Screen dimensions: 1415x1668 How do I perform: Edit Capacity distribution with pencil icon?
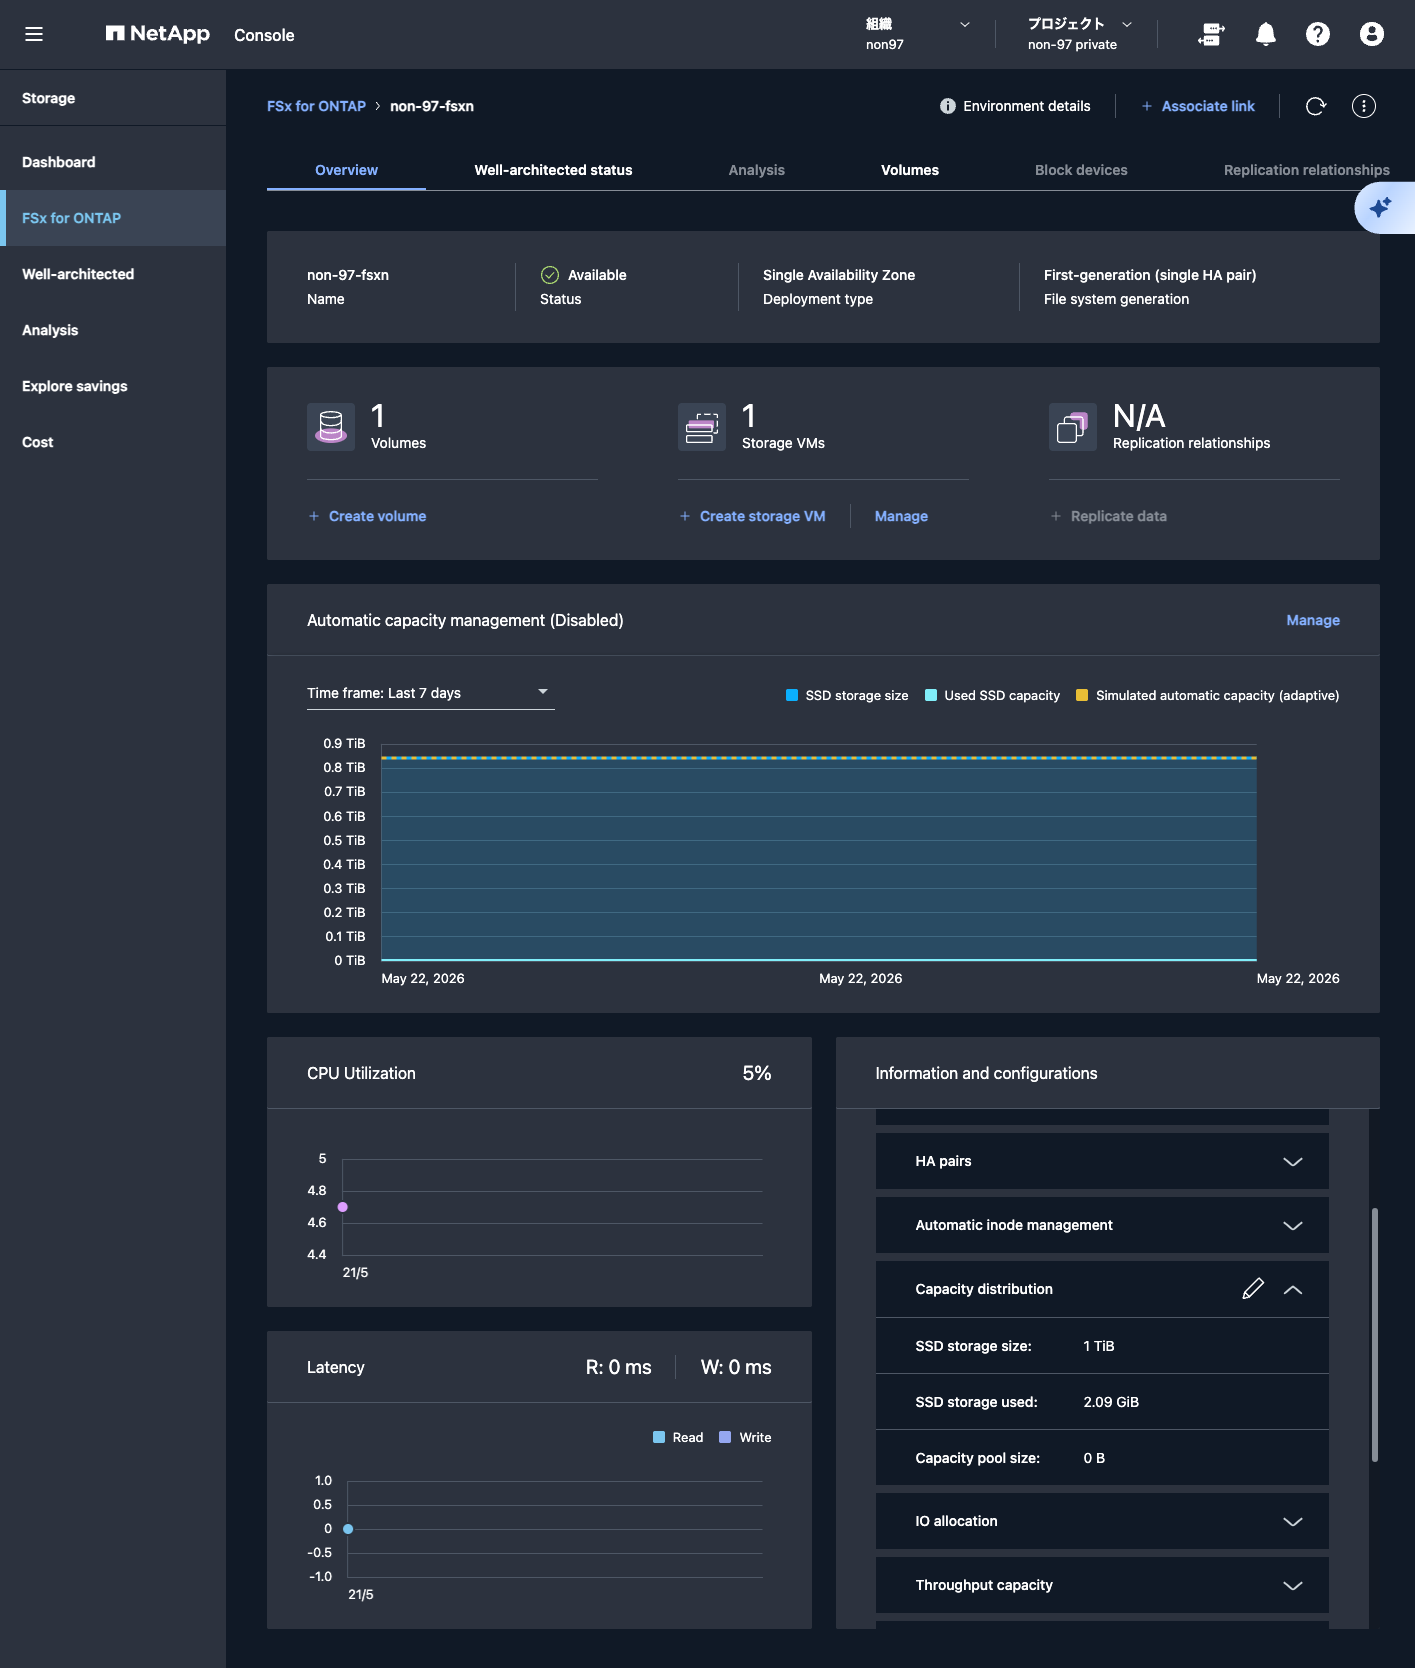tap(1253, 1289)
